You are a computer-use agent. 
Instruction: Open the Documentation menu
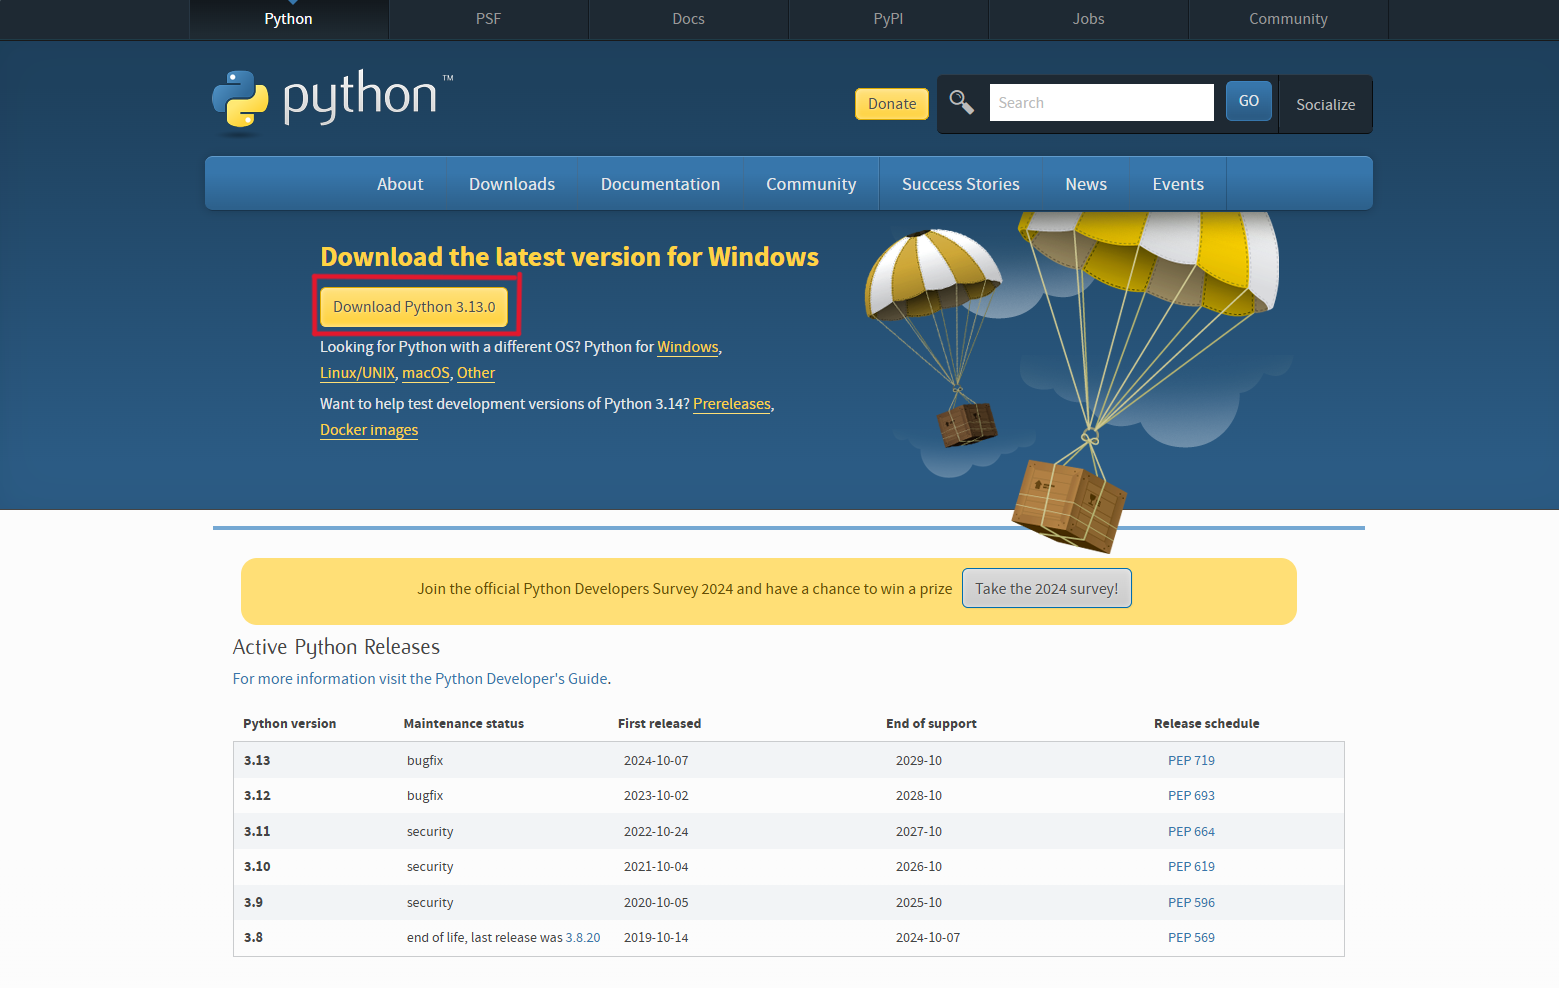tap(660, 184)
